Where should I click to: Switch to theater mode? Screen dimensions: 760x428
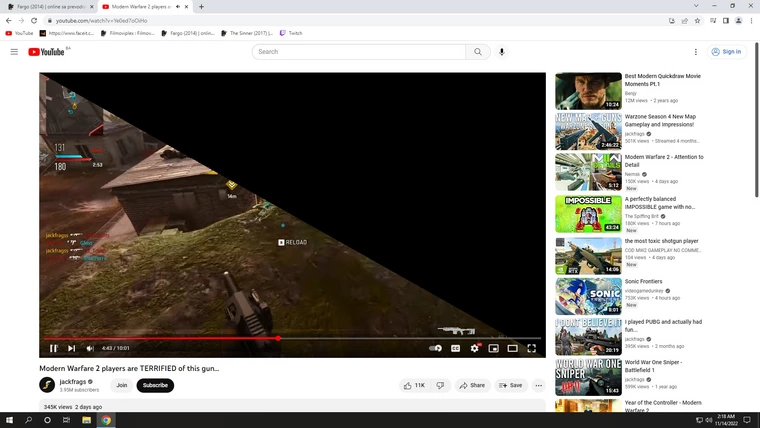pos(512,348)
